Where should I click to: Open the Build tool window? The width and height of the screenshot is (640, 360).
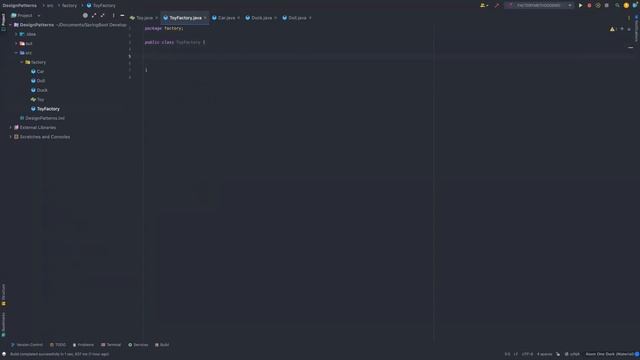pos(162,345)
